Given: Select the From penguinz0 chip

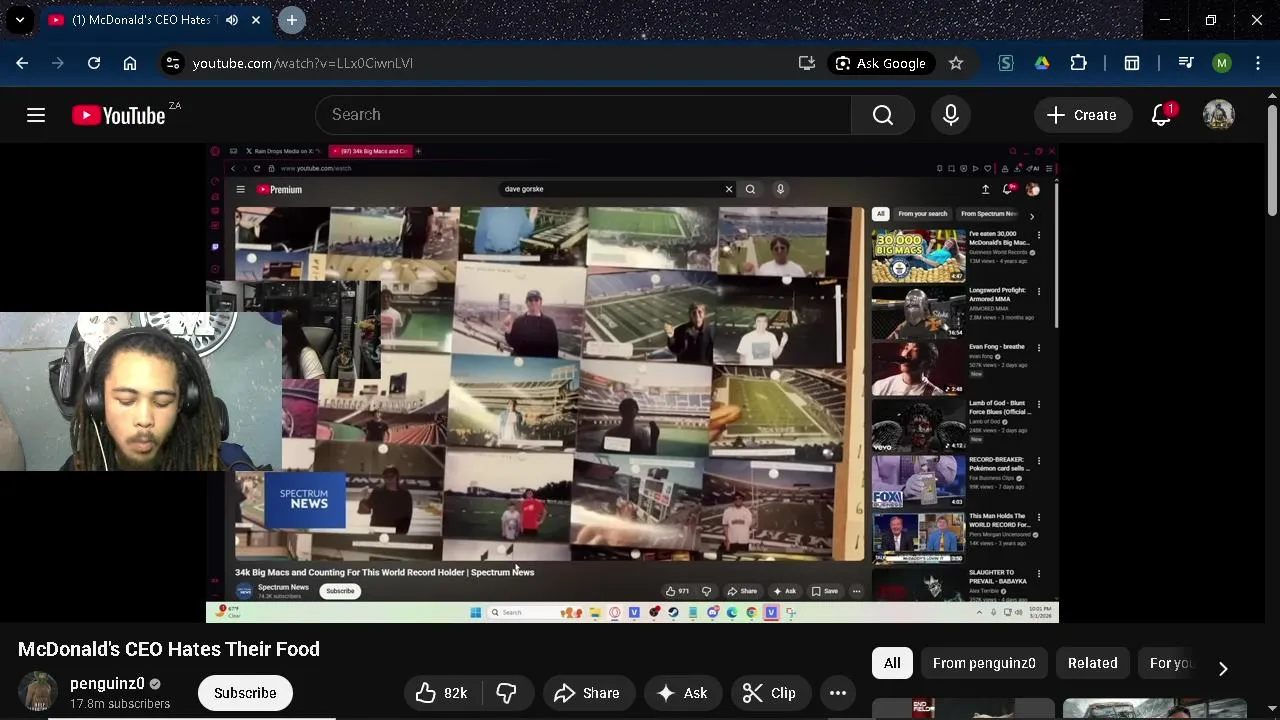Looking at the screenshot, I should (x=984, y=663).
